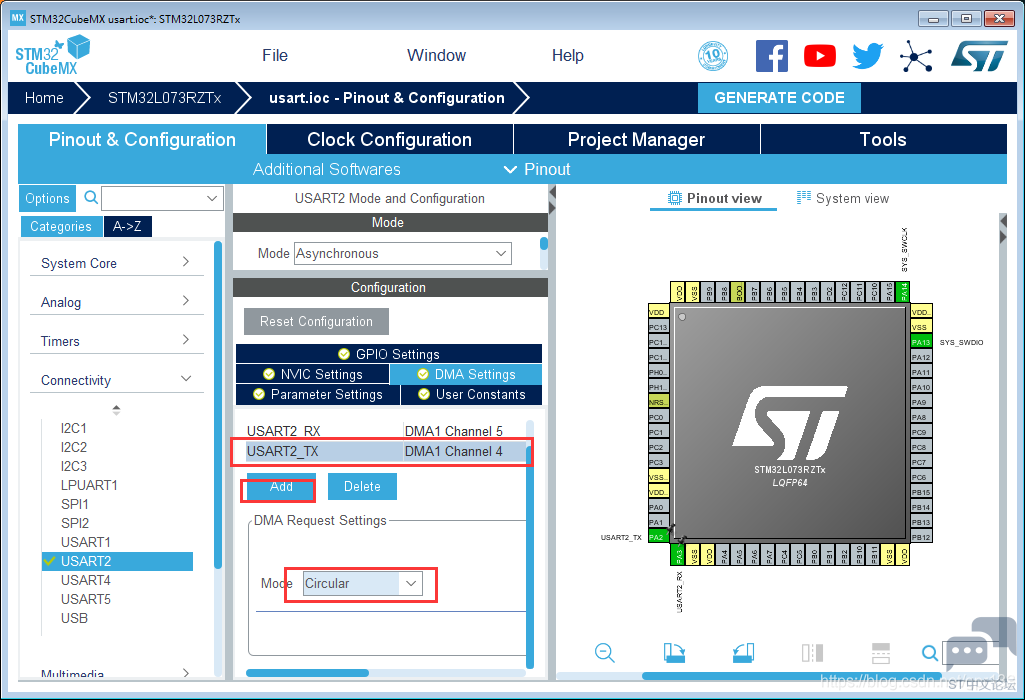
Task: Select green PA13 pin on chip
Action: [x=921, y=342]
